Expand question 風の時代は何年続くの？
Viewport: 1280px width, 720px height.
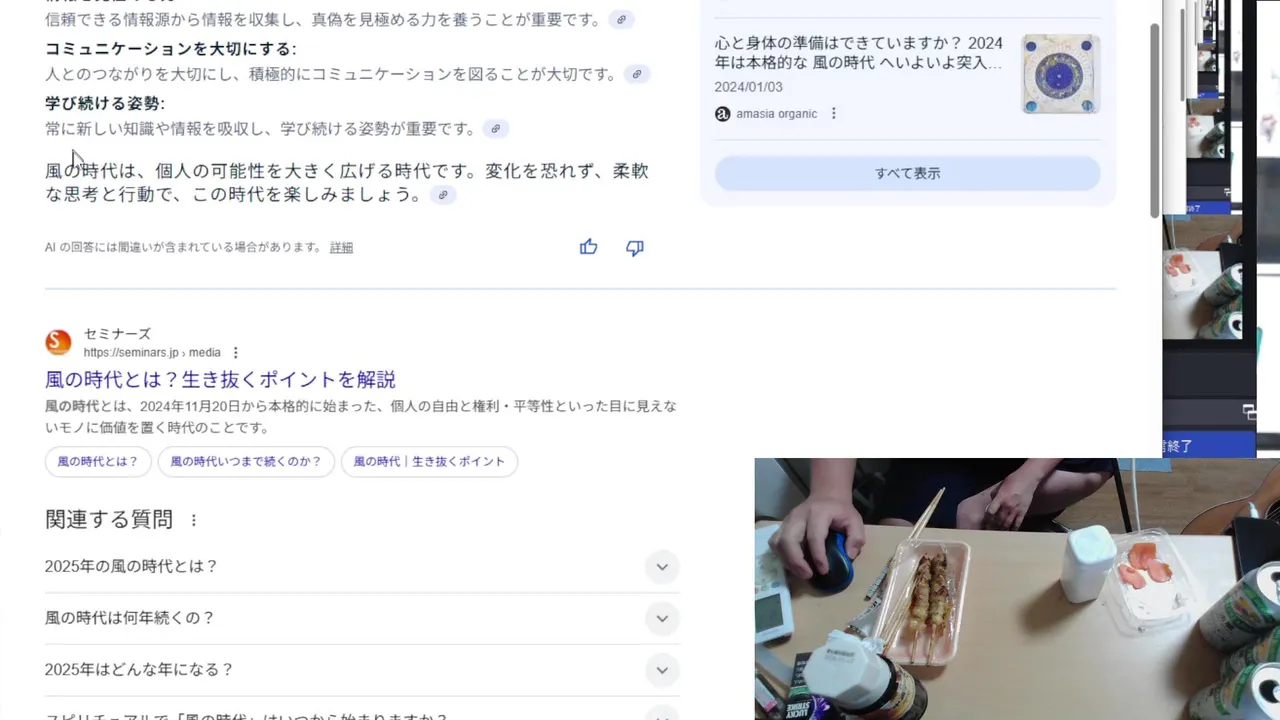[362, 618]
